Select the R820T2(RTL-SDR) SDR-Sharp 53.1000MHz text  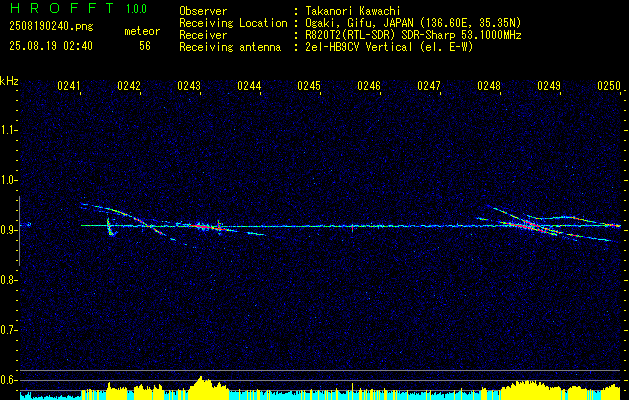click(413, 35)
